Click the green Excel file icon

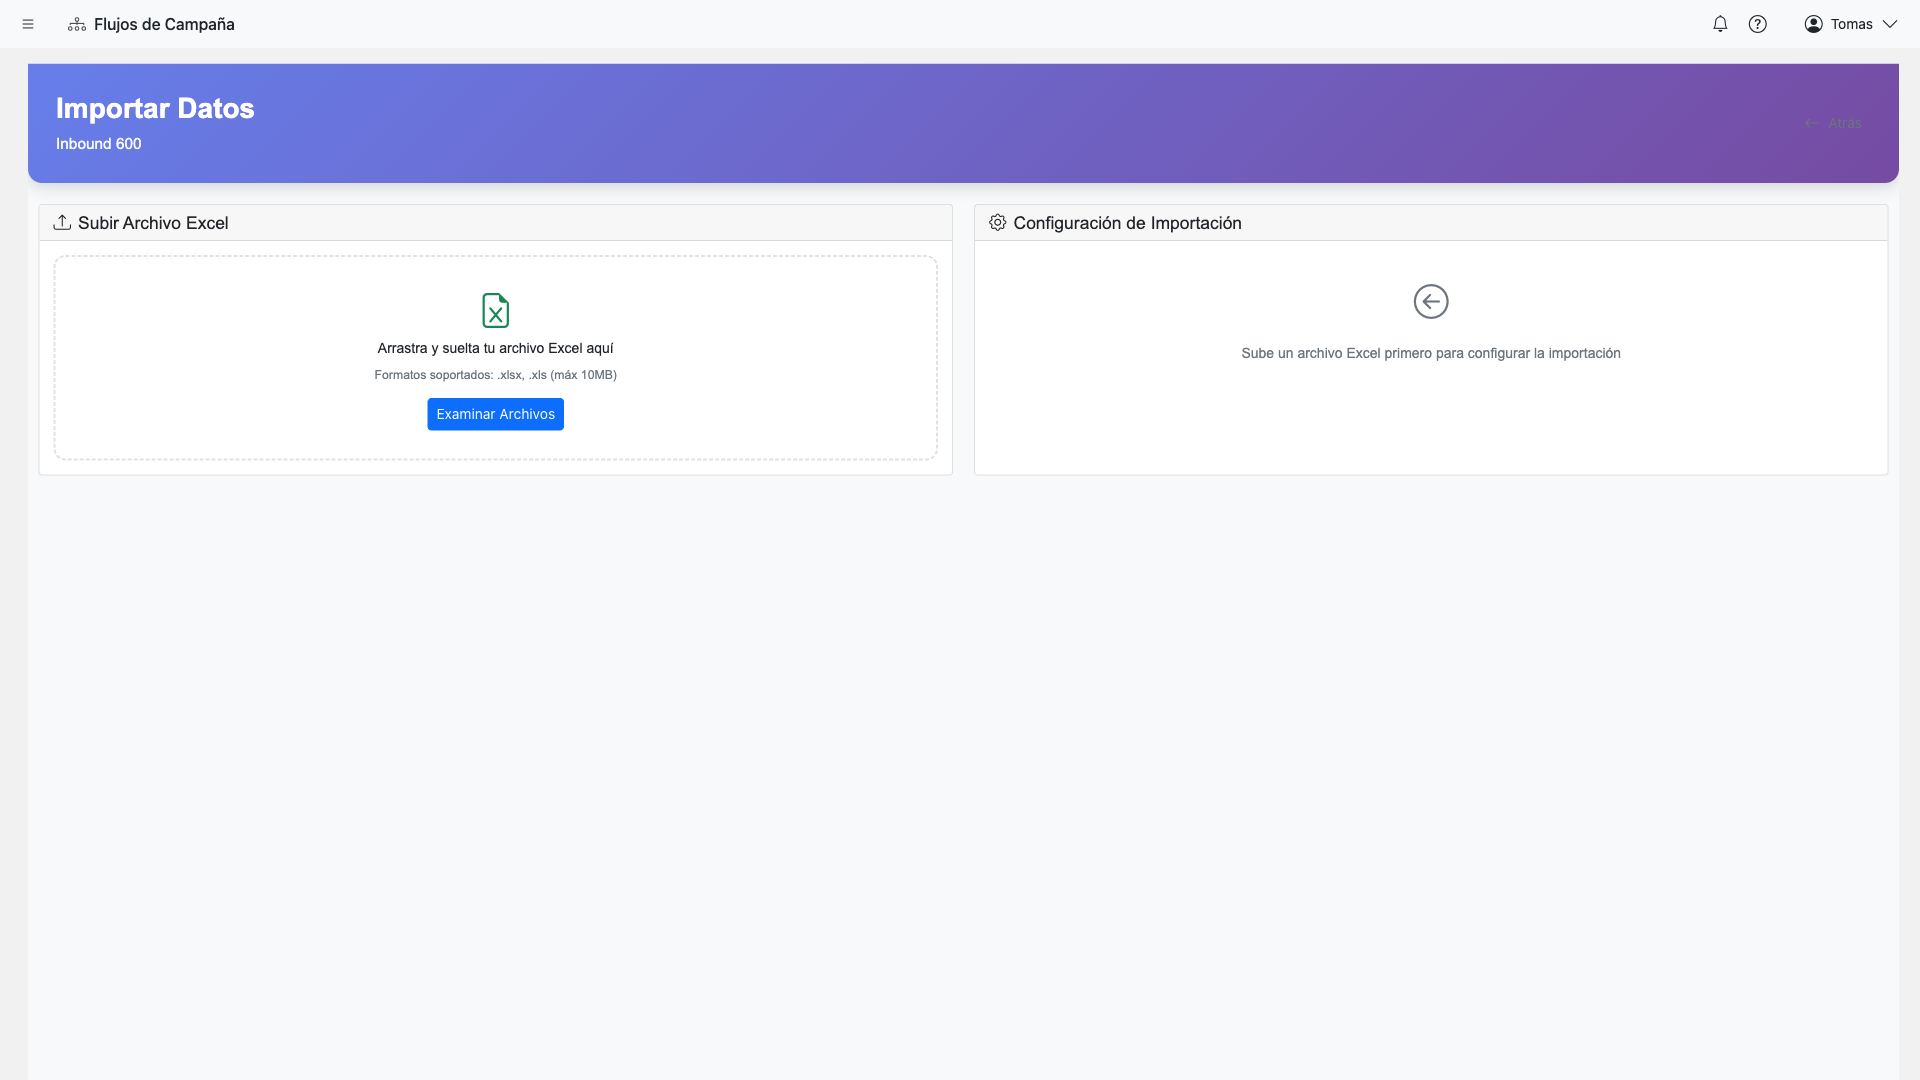(495, 310)
